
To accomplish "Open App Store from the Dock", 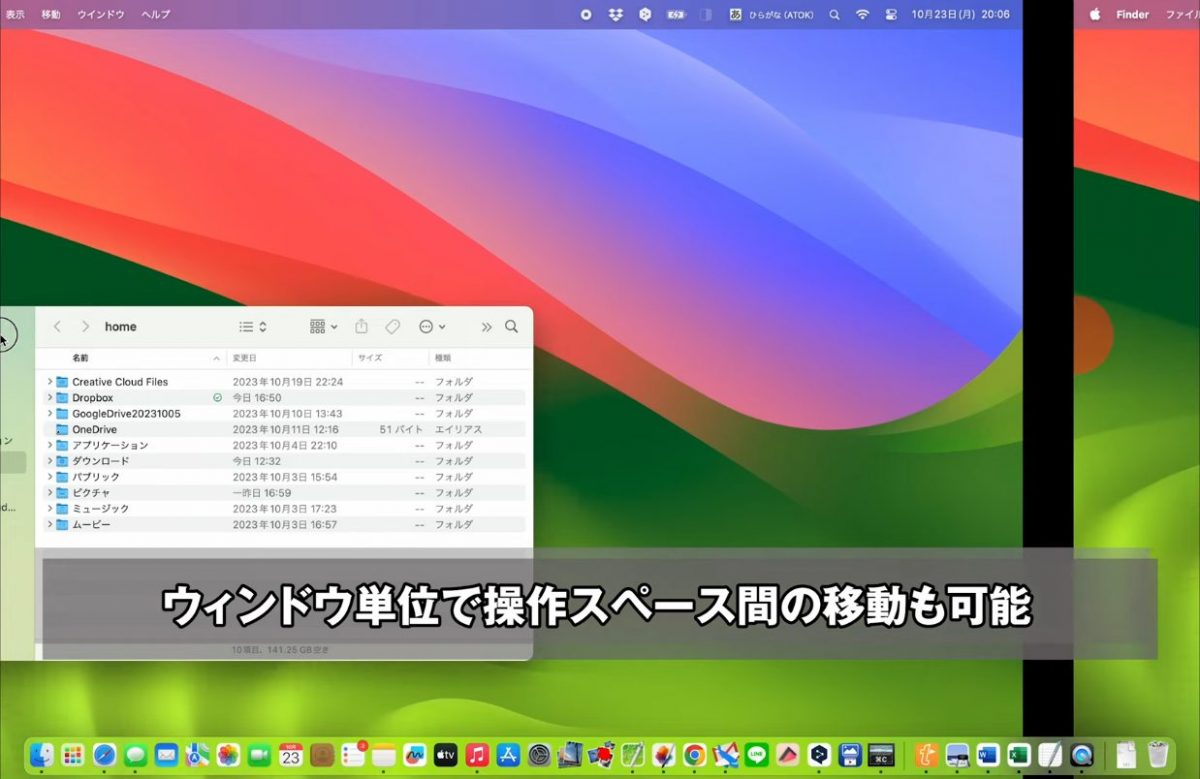I will (507, 754).
